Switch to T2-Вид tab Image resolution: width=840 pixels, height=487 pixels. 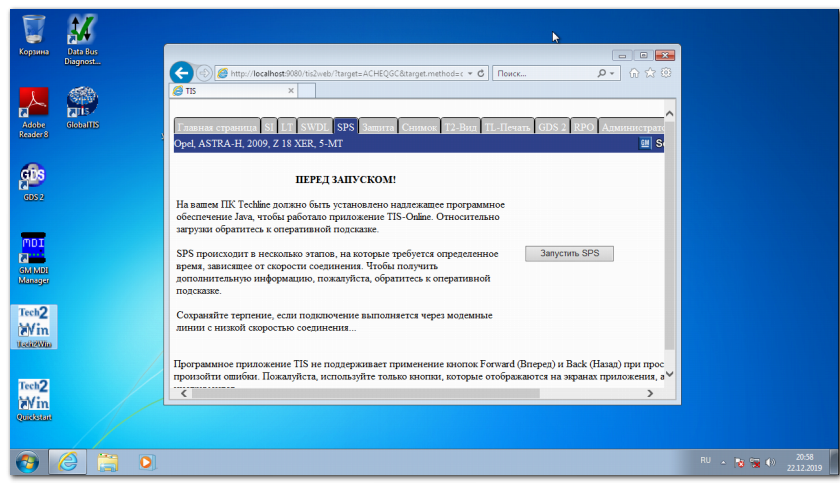(461, 127)
